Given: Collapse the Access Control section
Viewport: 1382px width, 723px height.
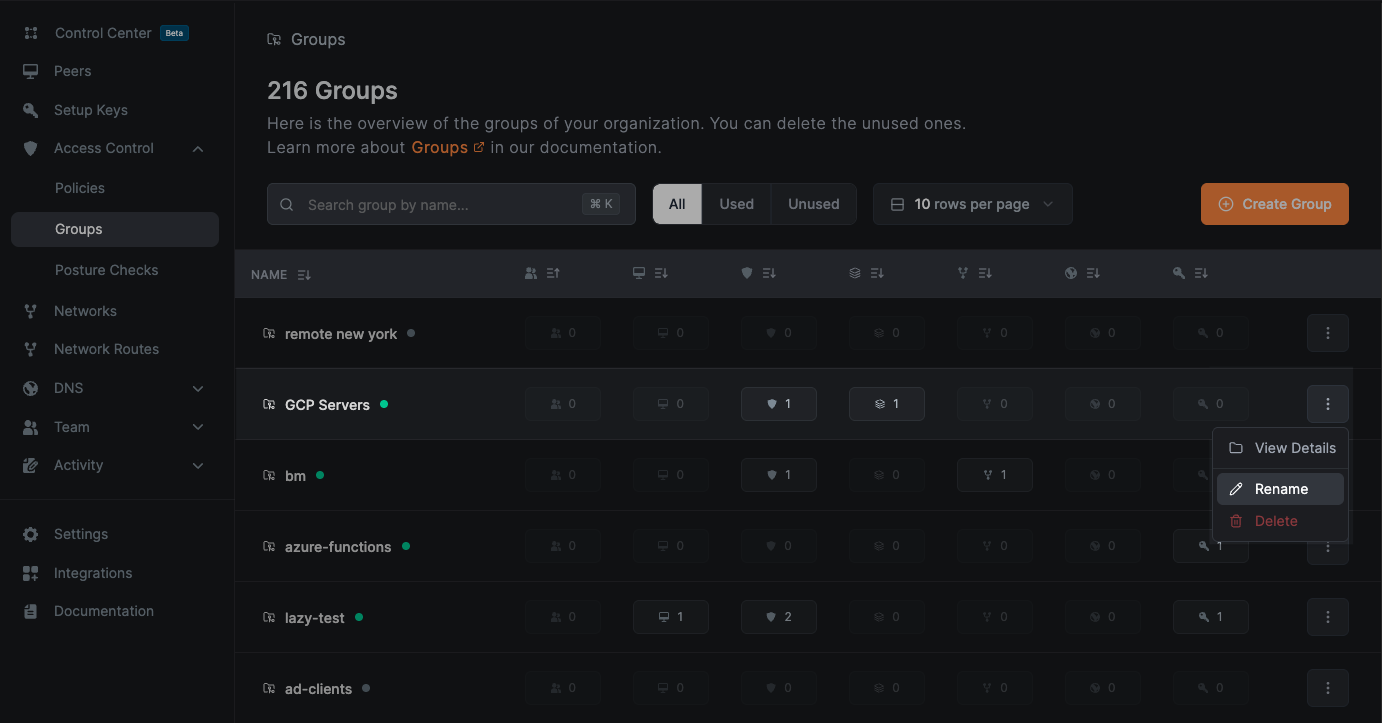Looking at the screenshot, I should [197, 149].
